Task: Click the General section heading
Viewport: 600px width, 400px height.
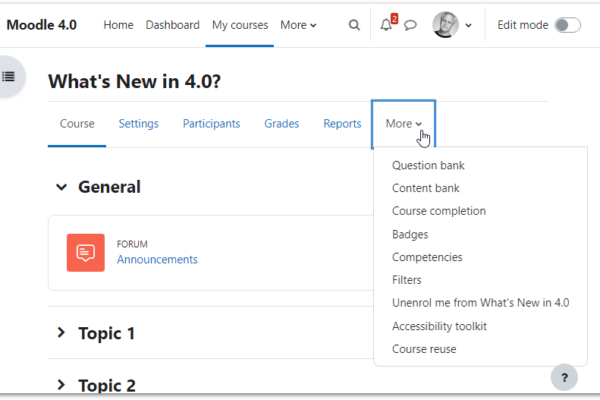Action: point(109,187)
